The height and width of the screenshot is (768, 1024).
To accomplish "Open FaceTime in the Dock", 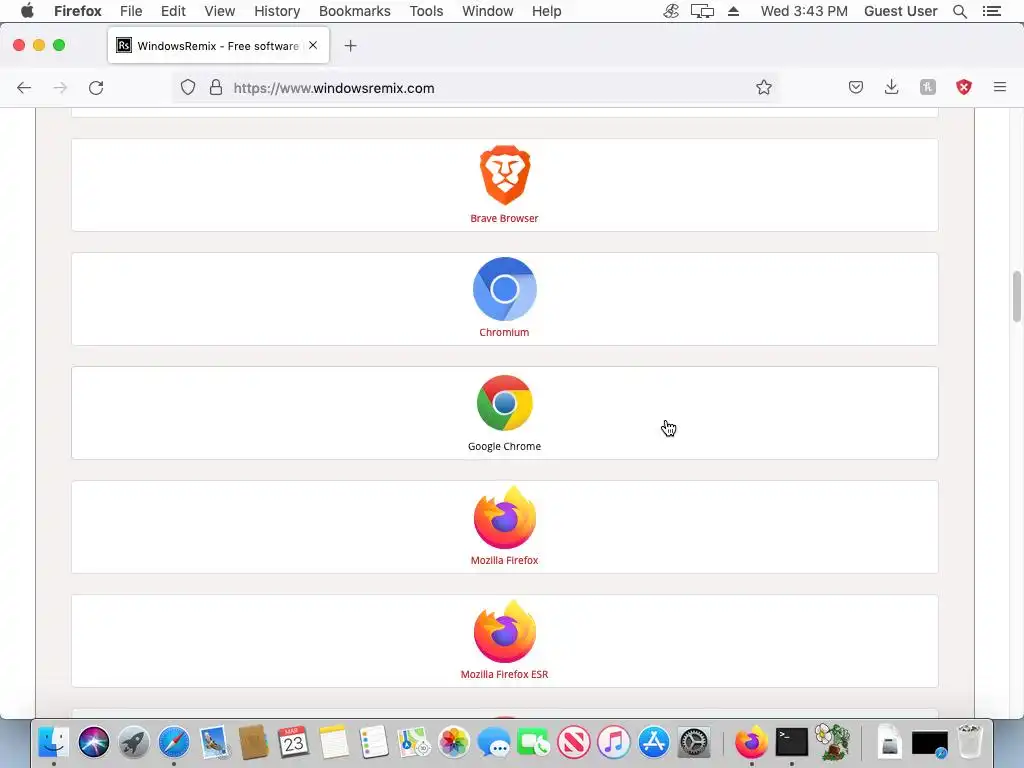I will [534, 743].
